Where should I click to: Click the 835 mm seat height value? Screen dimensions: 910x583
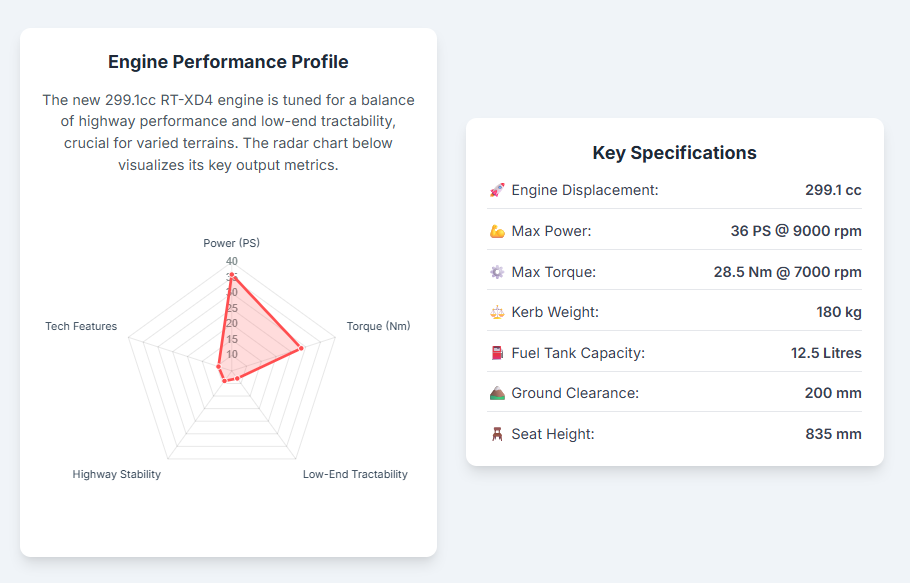[833, 434]
